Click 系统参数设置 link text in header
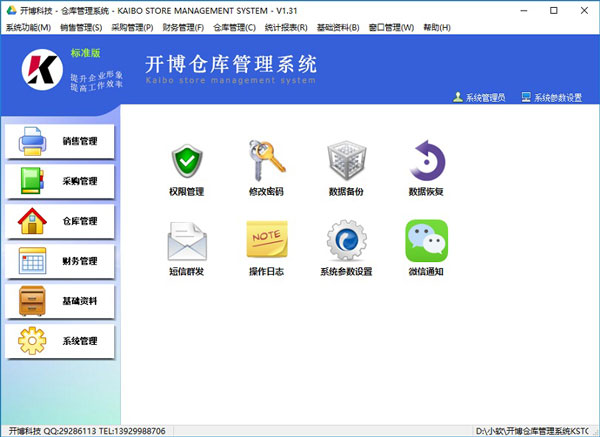600x437 pixels. click(x=558, y=98)
